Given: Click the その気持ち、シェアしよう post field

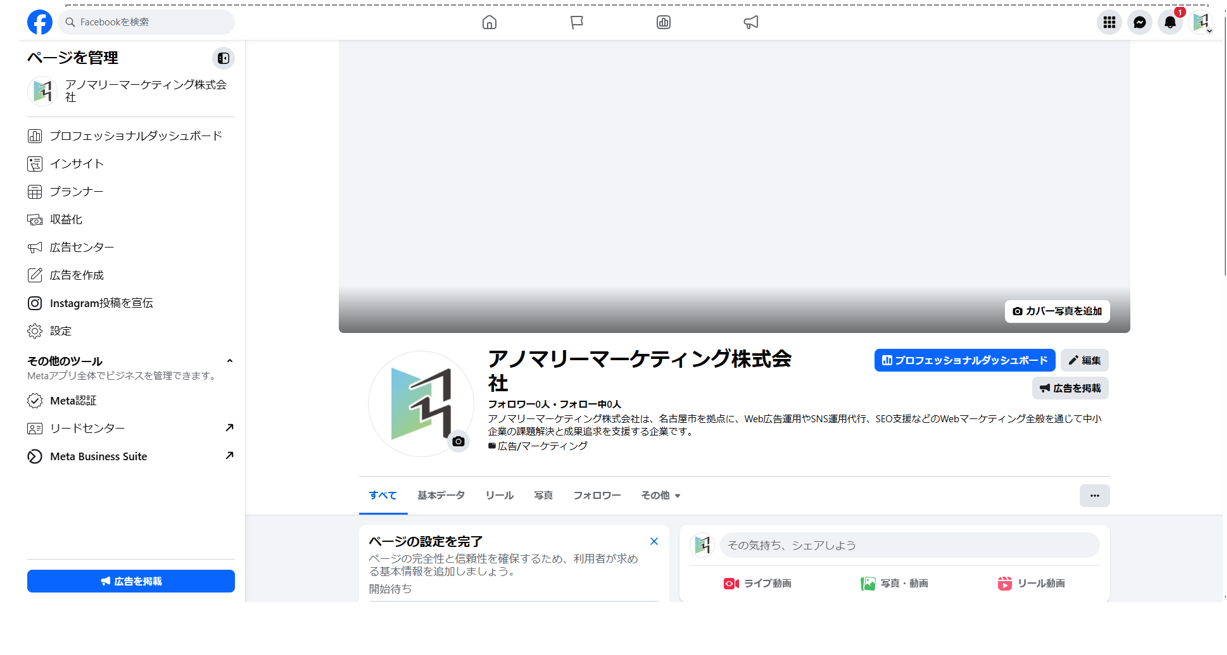Looking at the screenshot, I should 909,545.
